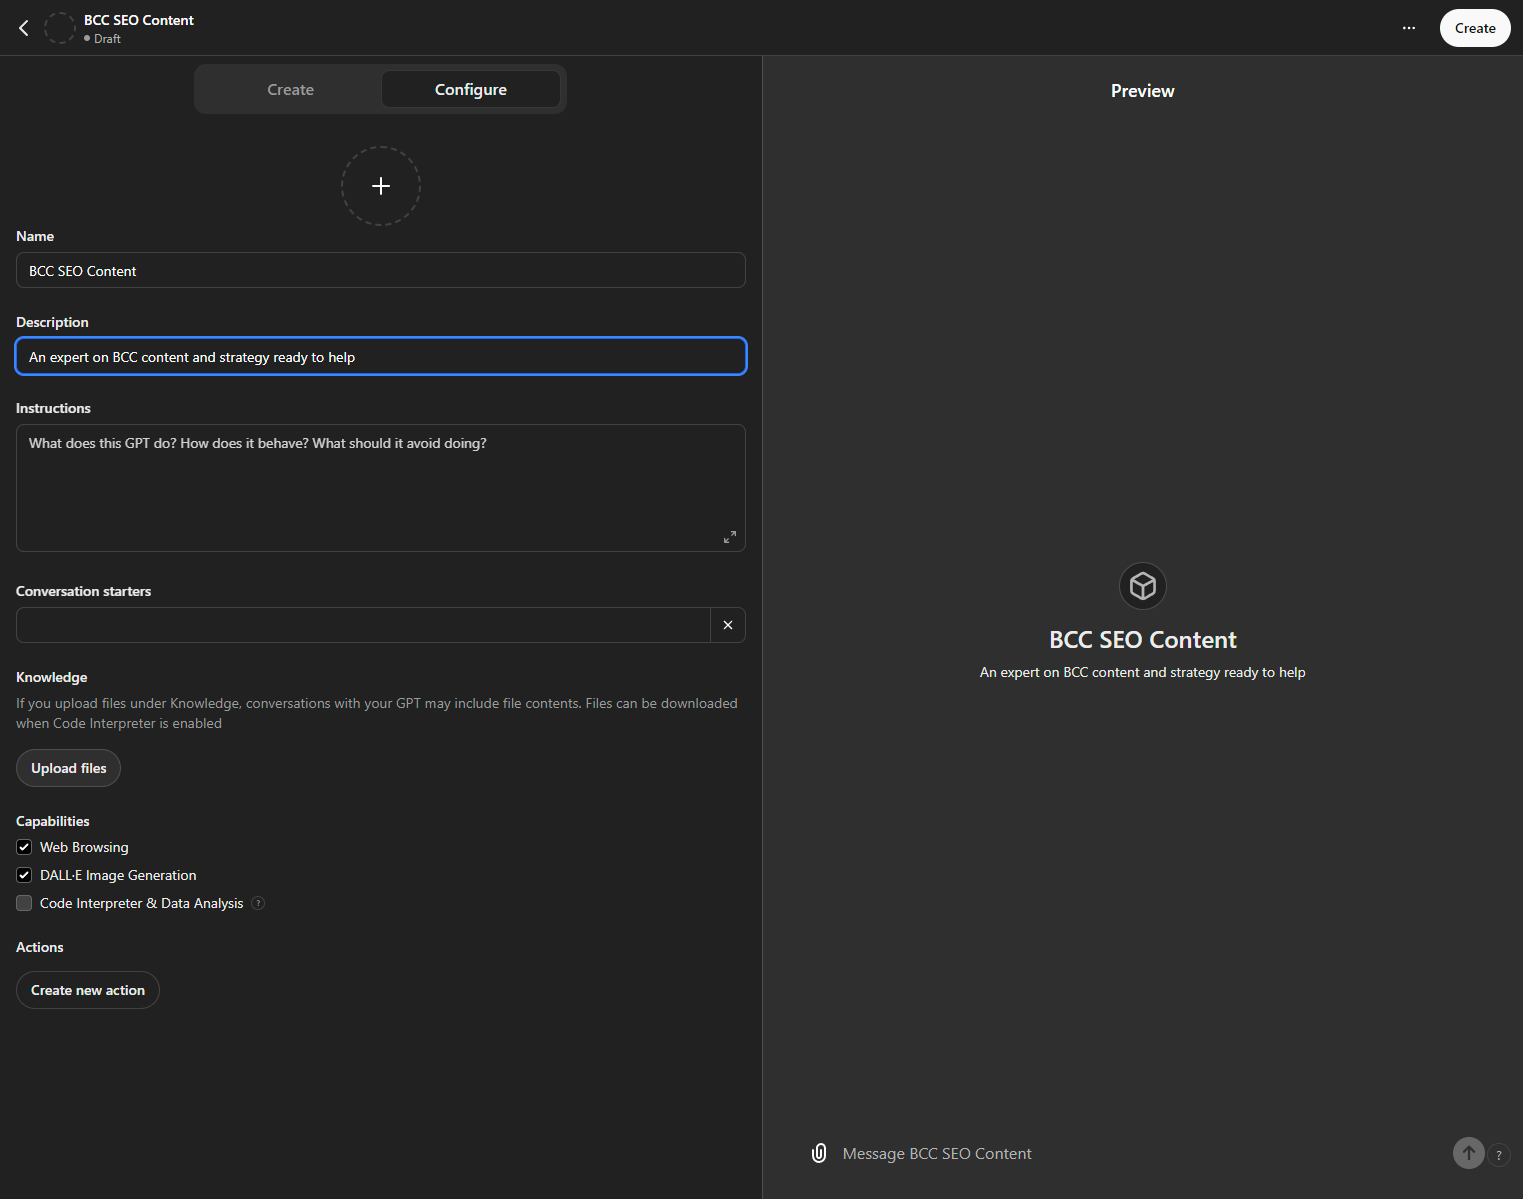
Task: Click the empty Conversation starters field
Action: (x=363, y=625)
